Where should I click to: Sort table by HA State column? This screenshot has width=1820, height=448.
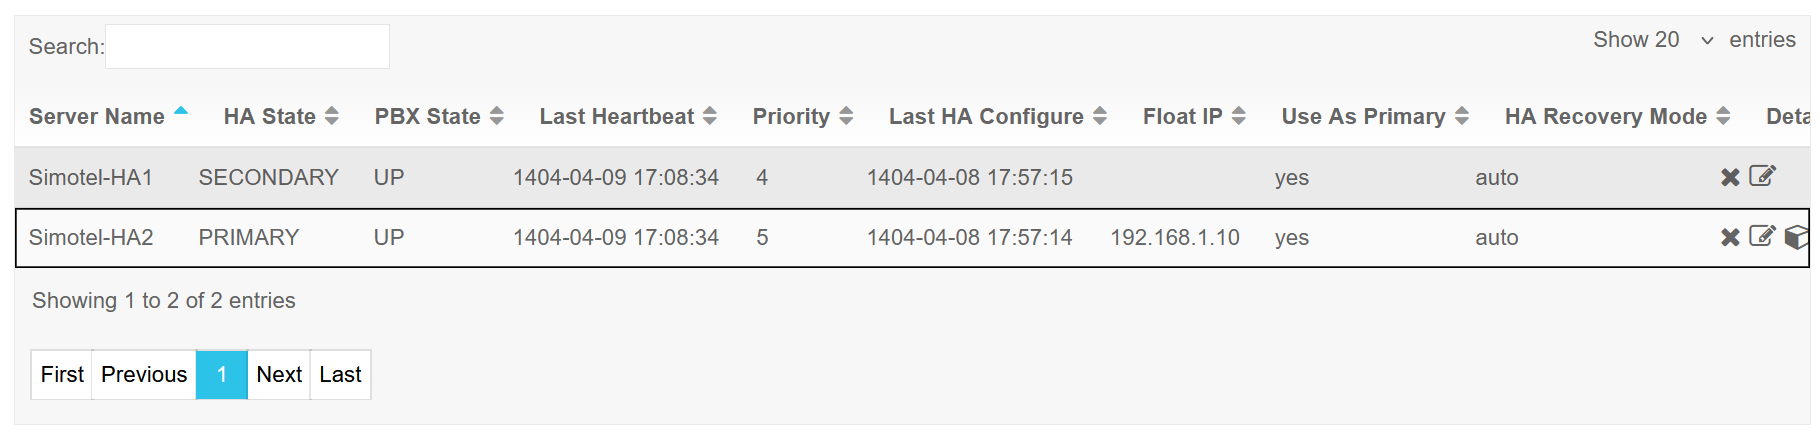click(x=281, y=116)
